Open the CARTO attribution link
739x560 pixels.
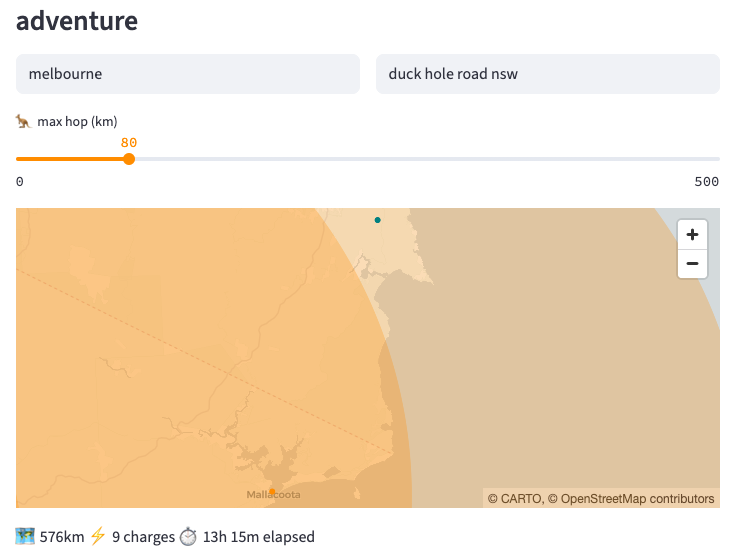tap(522, 499)
